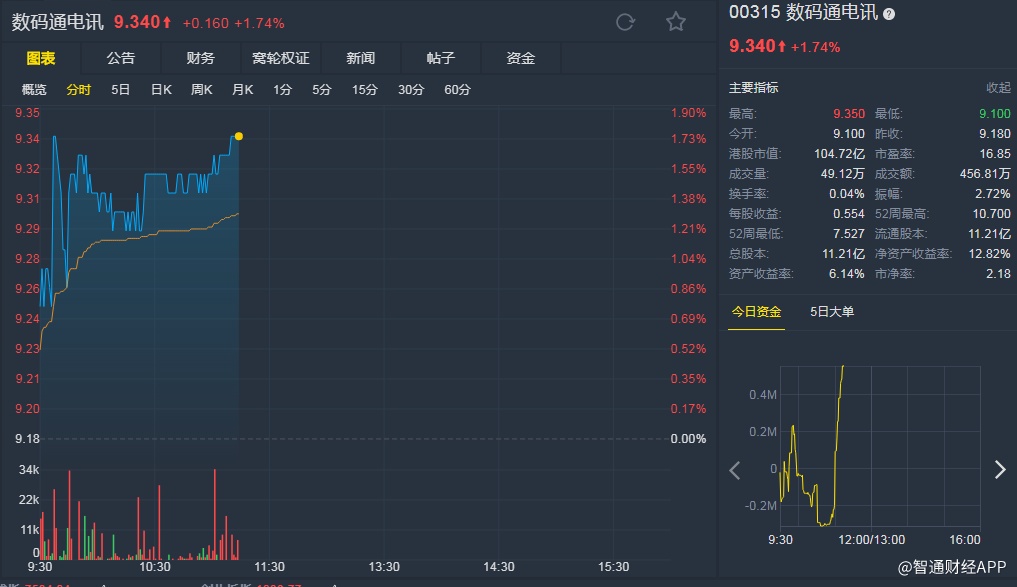1017x587 pixels.
Task: Click the refresh icon
Action: coord(626,22)
